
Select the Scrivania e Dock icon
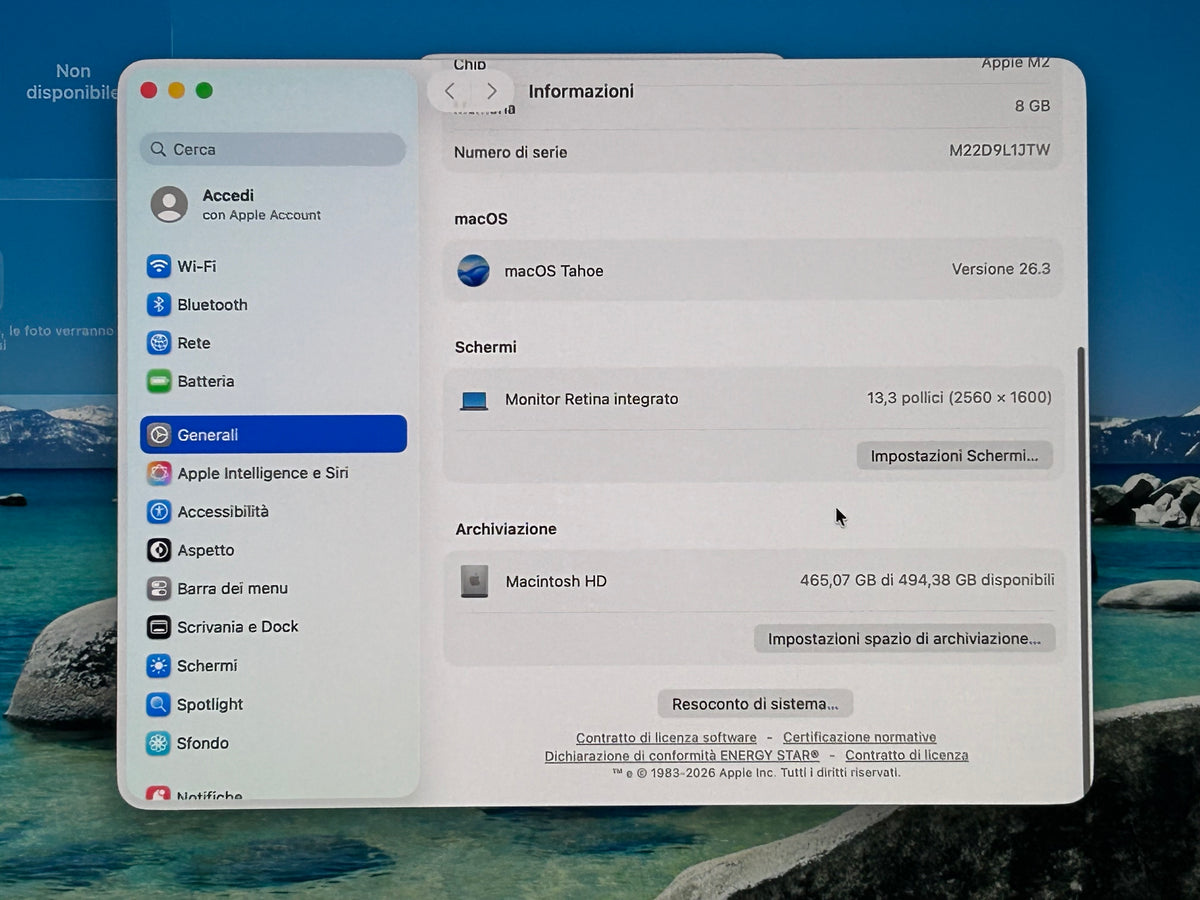coord(159,627)
